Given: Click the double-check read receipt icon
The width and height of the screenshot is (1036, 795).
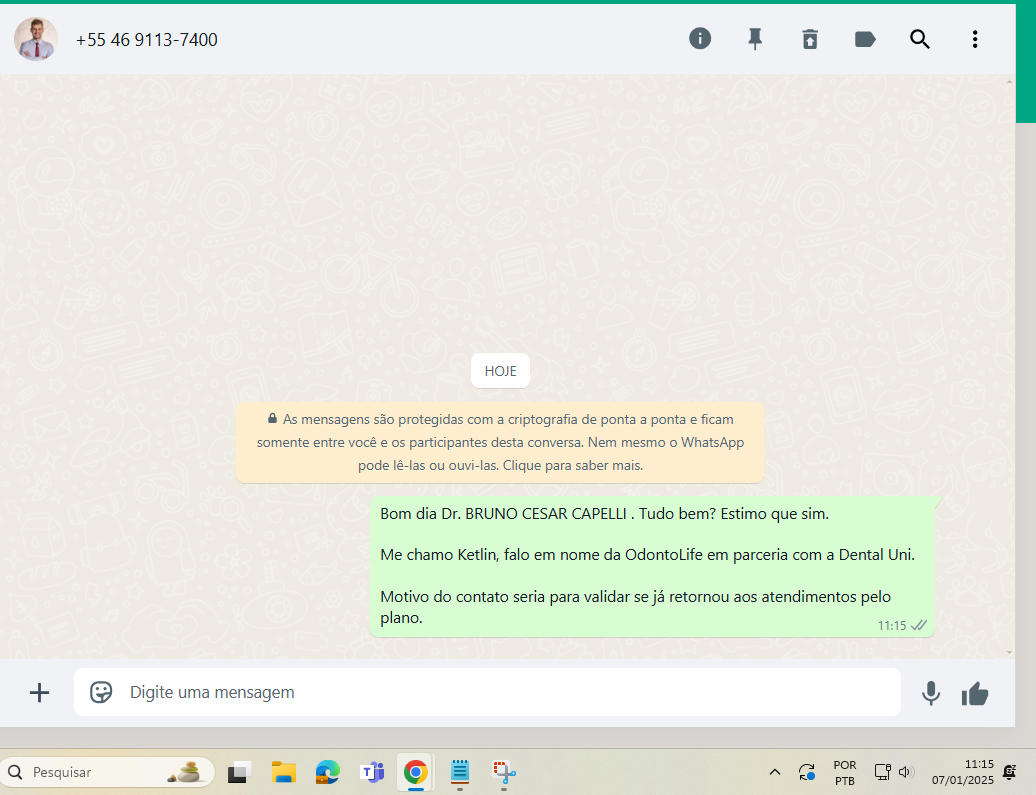Looking at the screenshot, I should pos(919,625).
